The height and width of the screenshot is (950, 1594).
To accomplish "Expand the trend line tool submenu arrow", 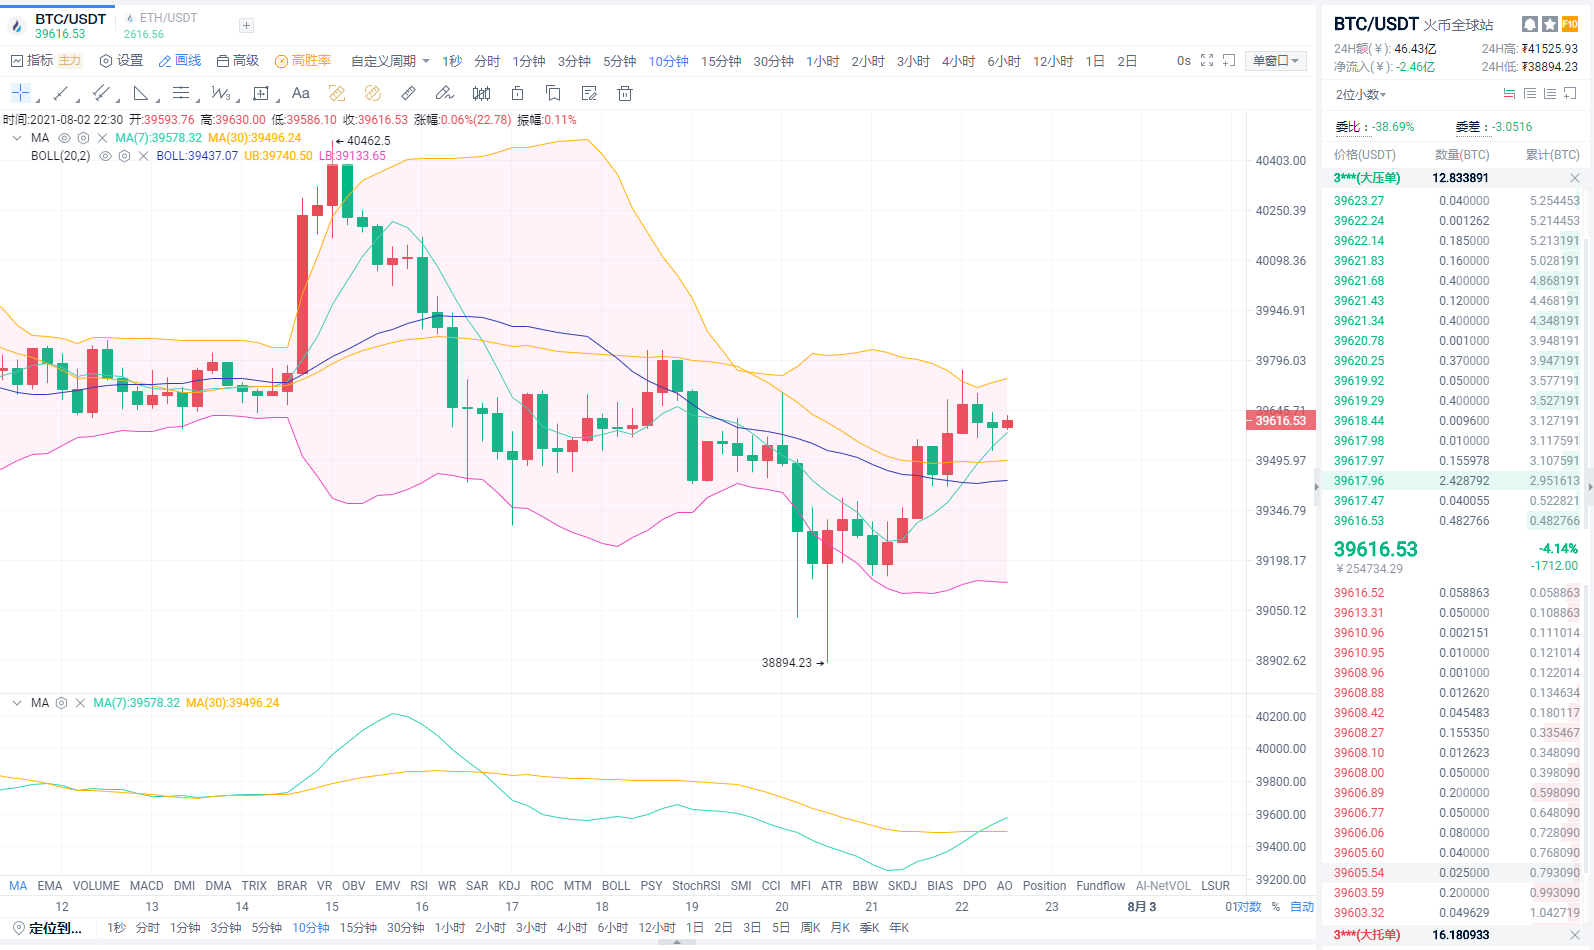I will pyautogui.click(x=78, y=100).
